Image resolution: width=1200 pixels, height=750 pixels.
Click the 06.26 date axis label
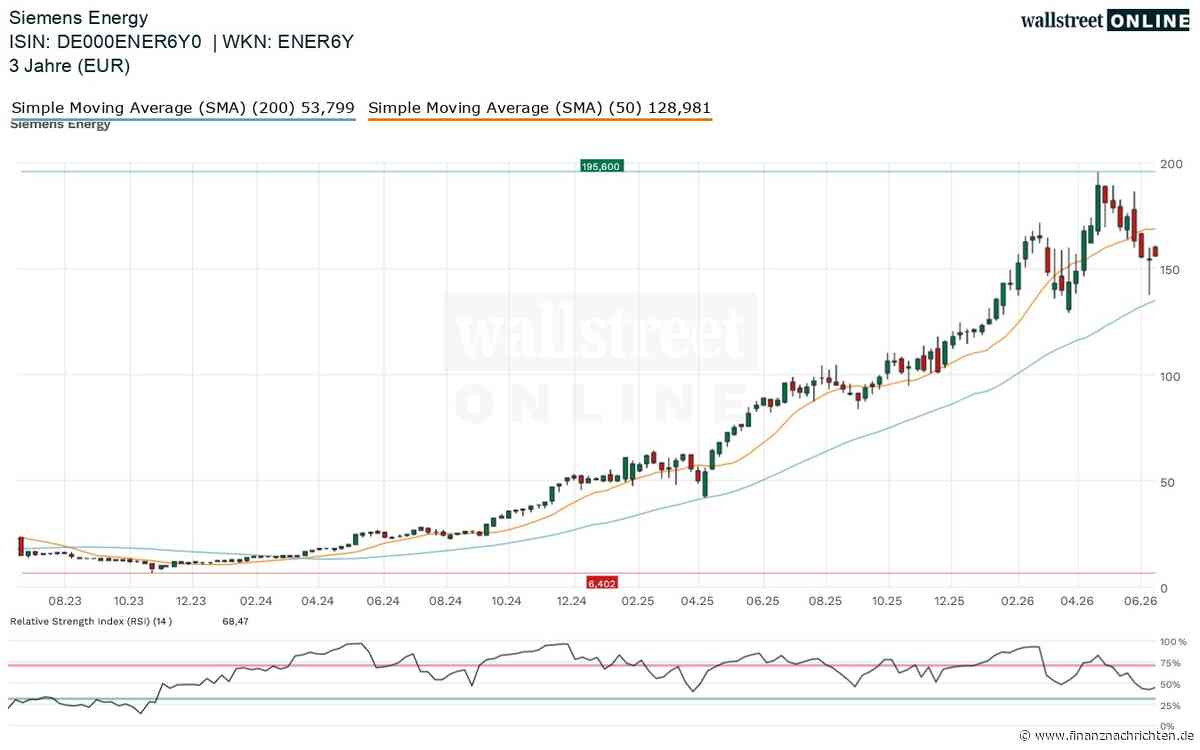coord(1142,601)
